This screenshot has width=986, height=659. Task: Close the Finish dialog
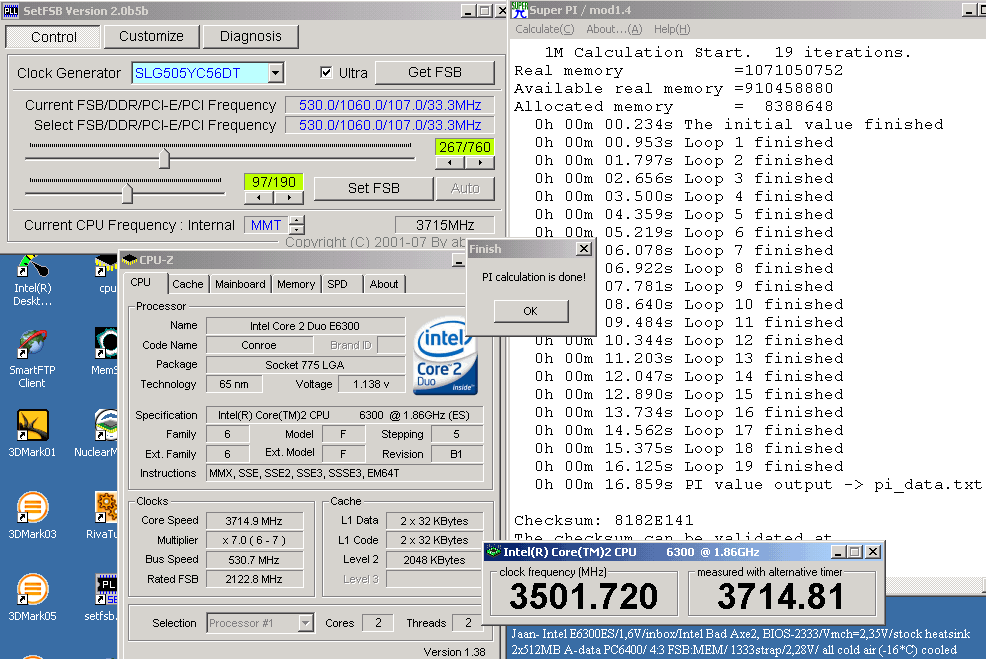click(x=584, y=249)
